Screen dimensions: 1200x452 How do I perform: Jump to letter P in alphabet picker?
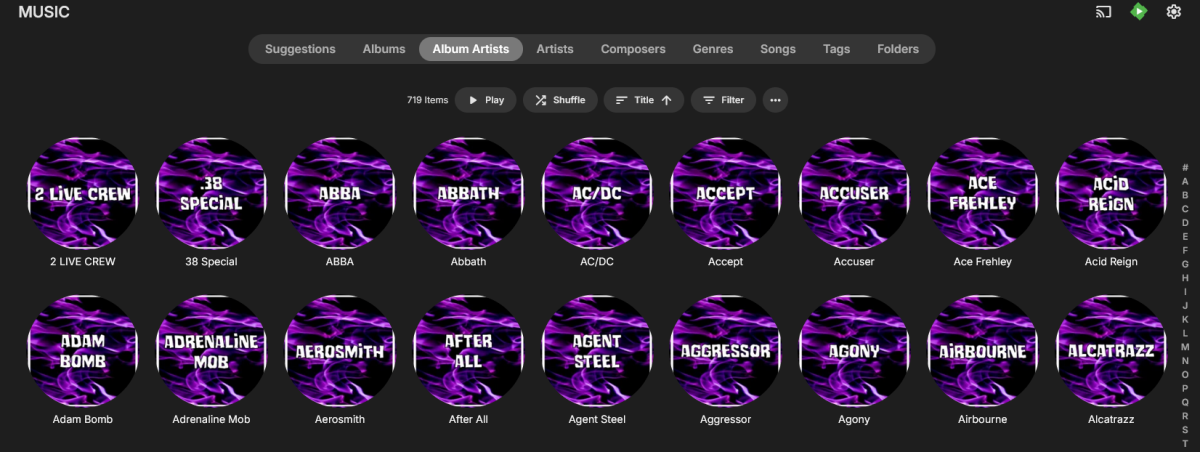1185,387
